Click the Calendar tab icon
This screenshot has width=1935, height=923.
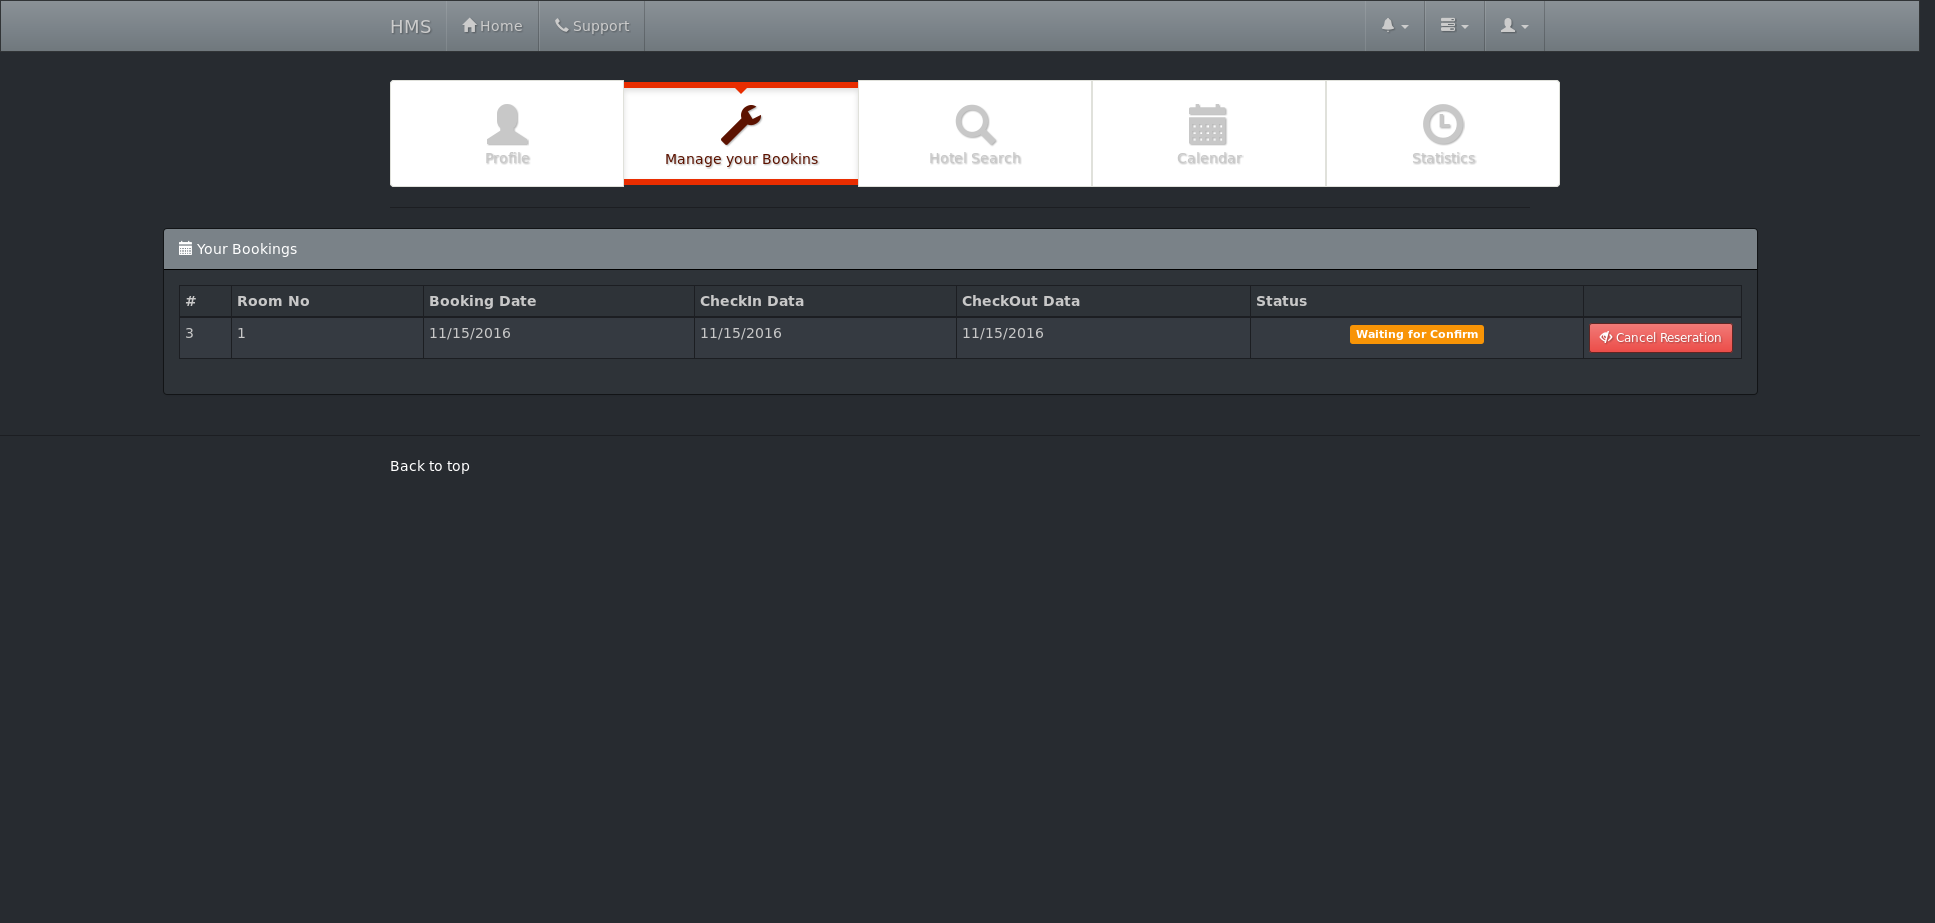pyautogui.click(x=1208, y=125)
